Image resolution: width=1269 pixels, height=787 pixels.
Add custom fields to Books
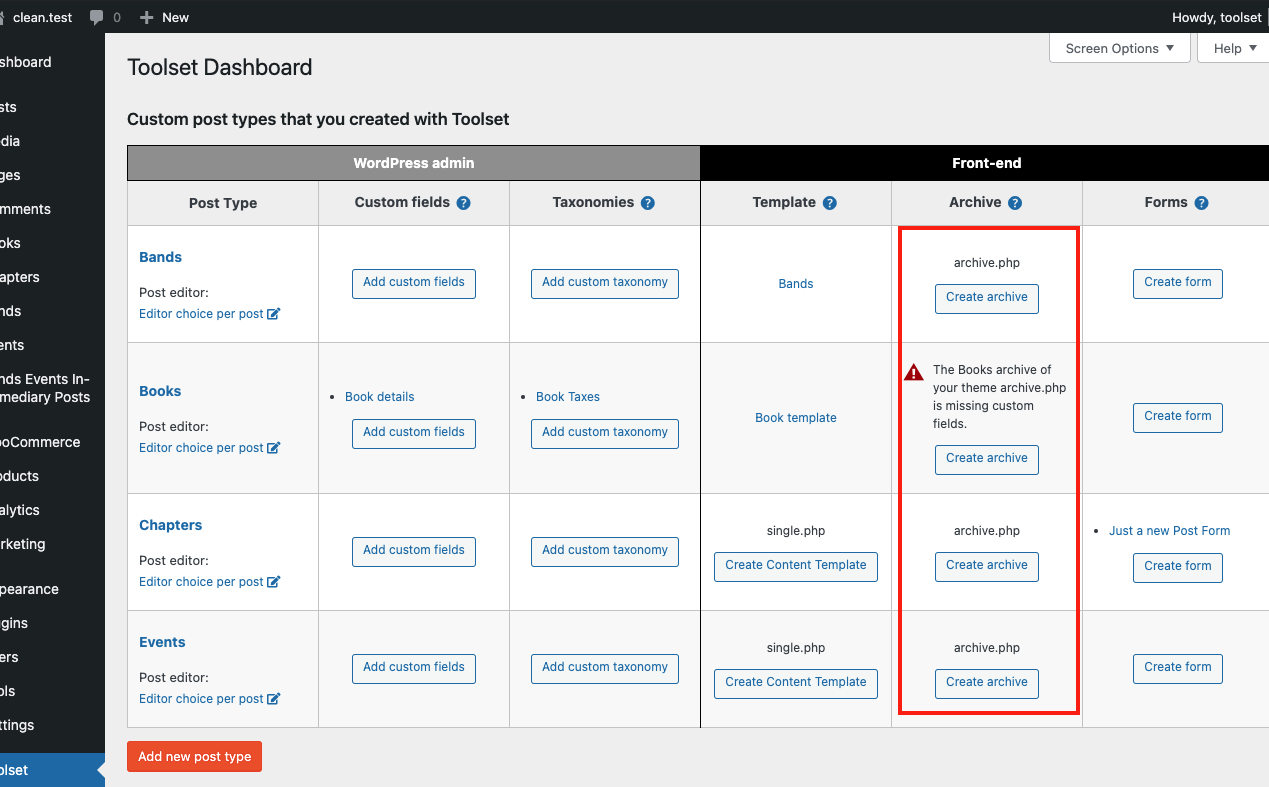coord(414,433)
